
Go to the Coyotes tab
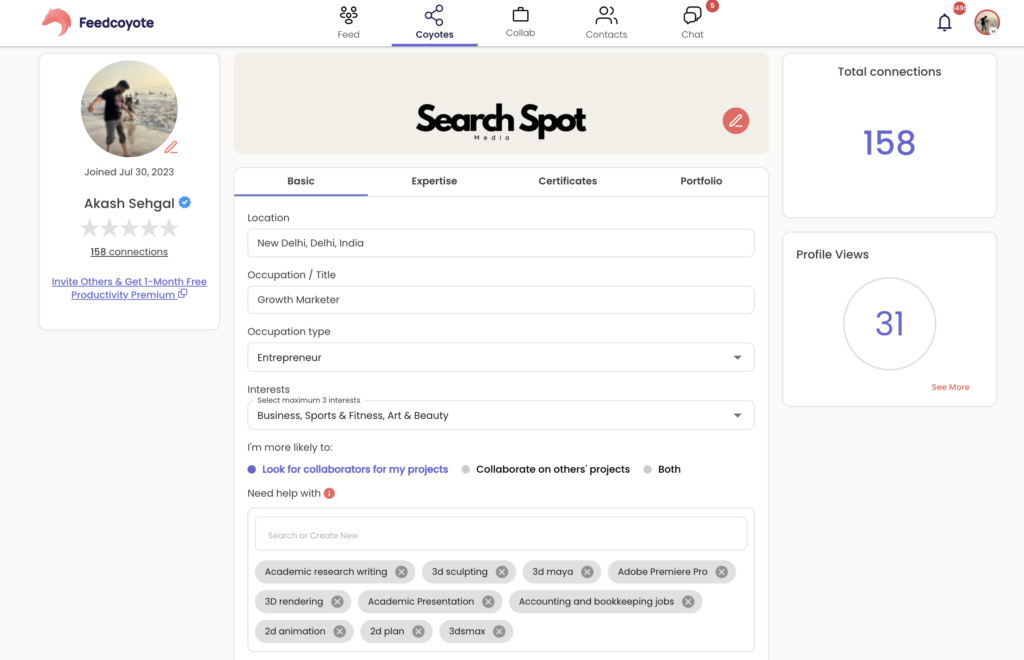pyautogui.click(x=434, y=23)
